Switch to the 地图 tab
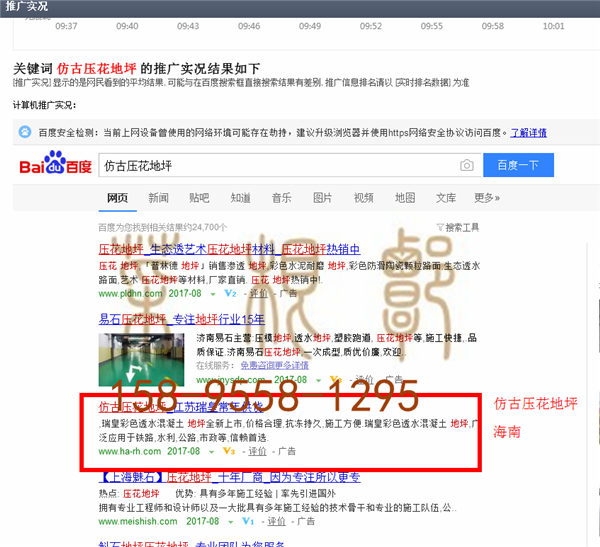This screenshot has width=600, height=547. (405, 198)
